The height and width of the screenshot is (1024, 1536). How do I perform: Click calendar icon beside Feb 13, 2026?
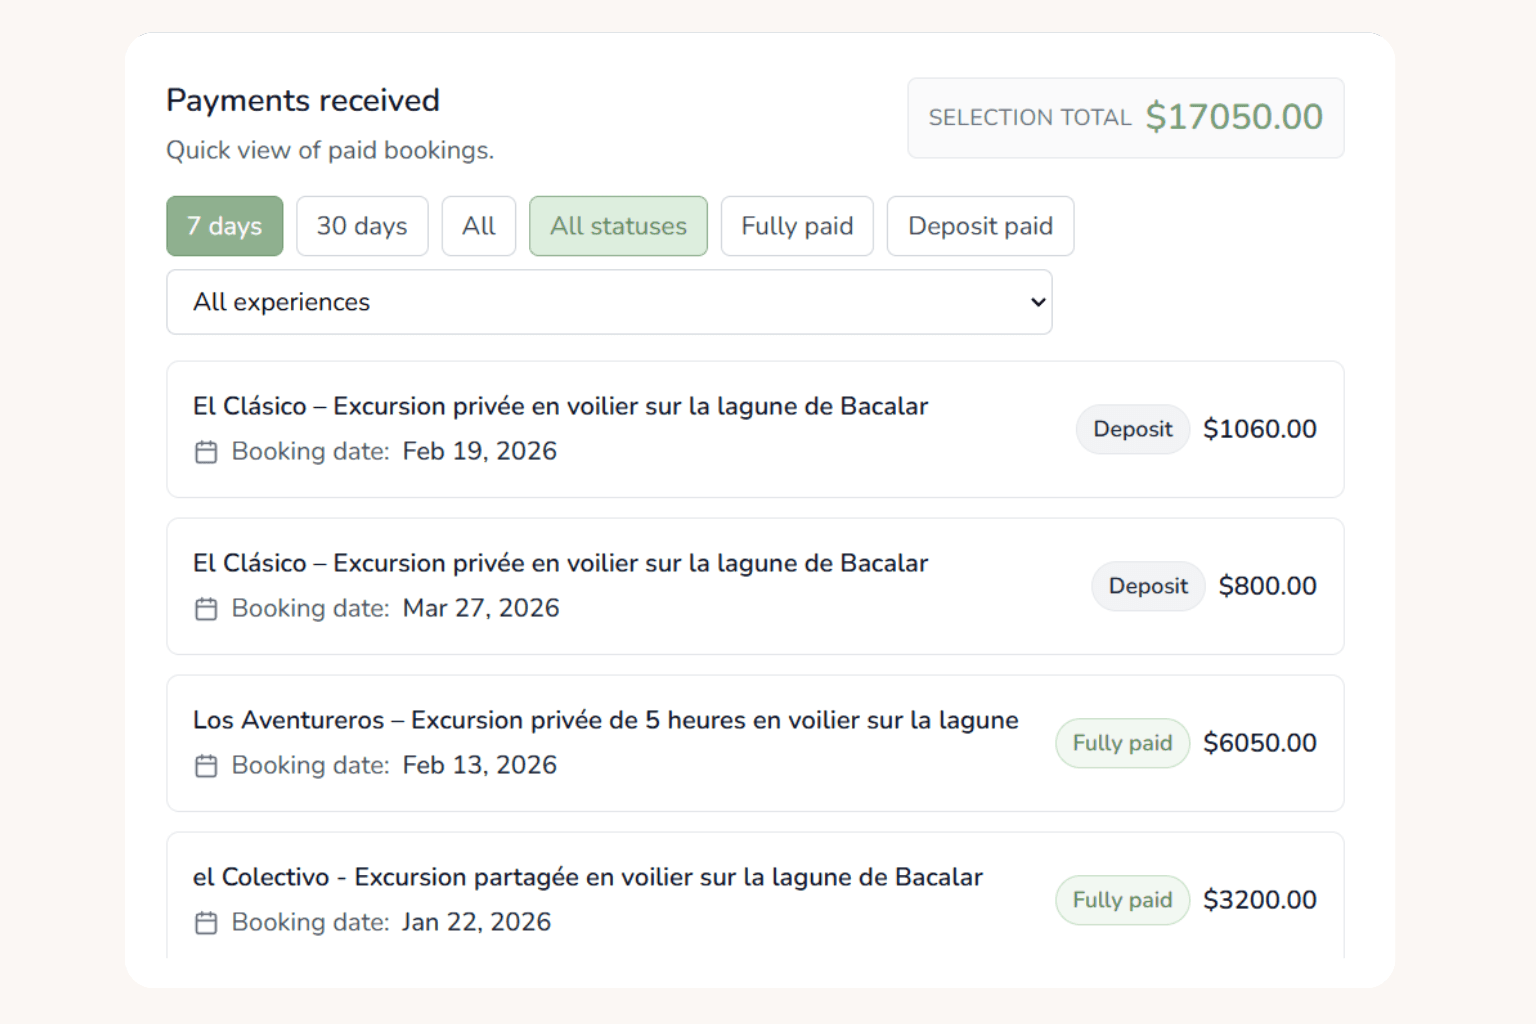206,766
